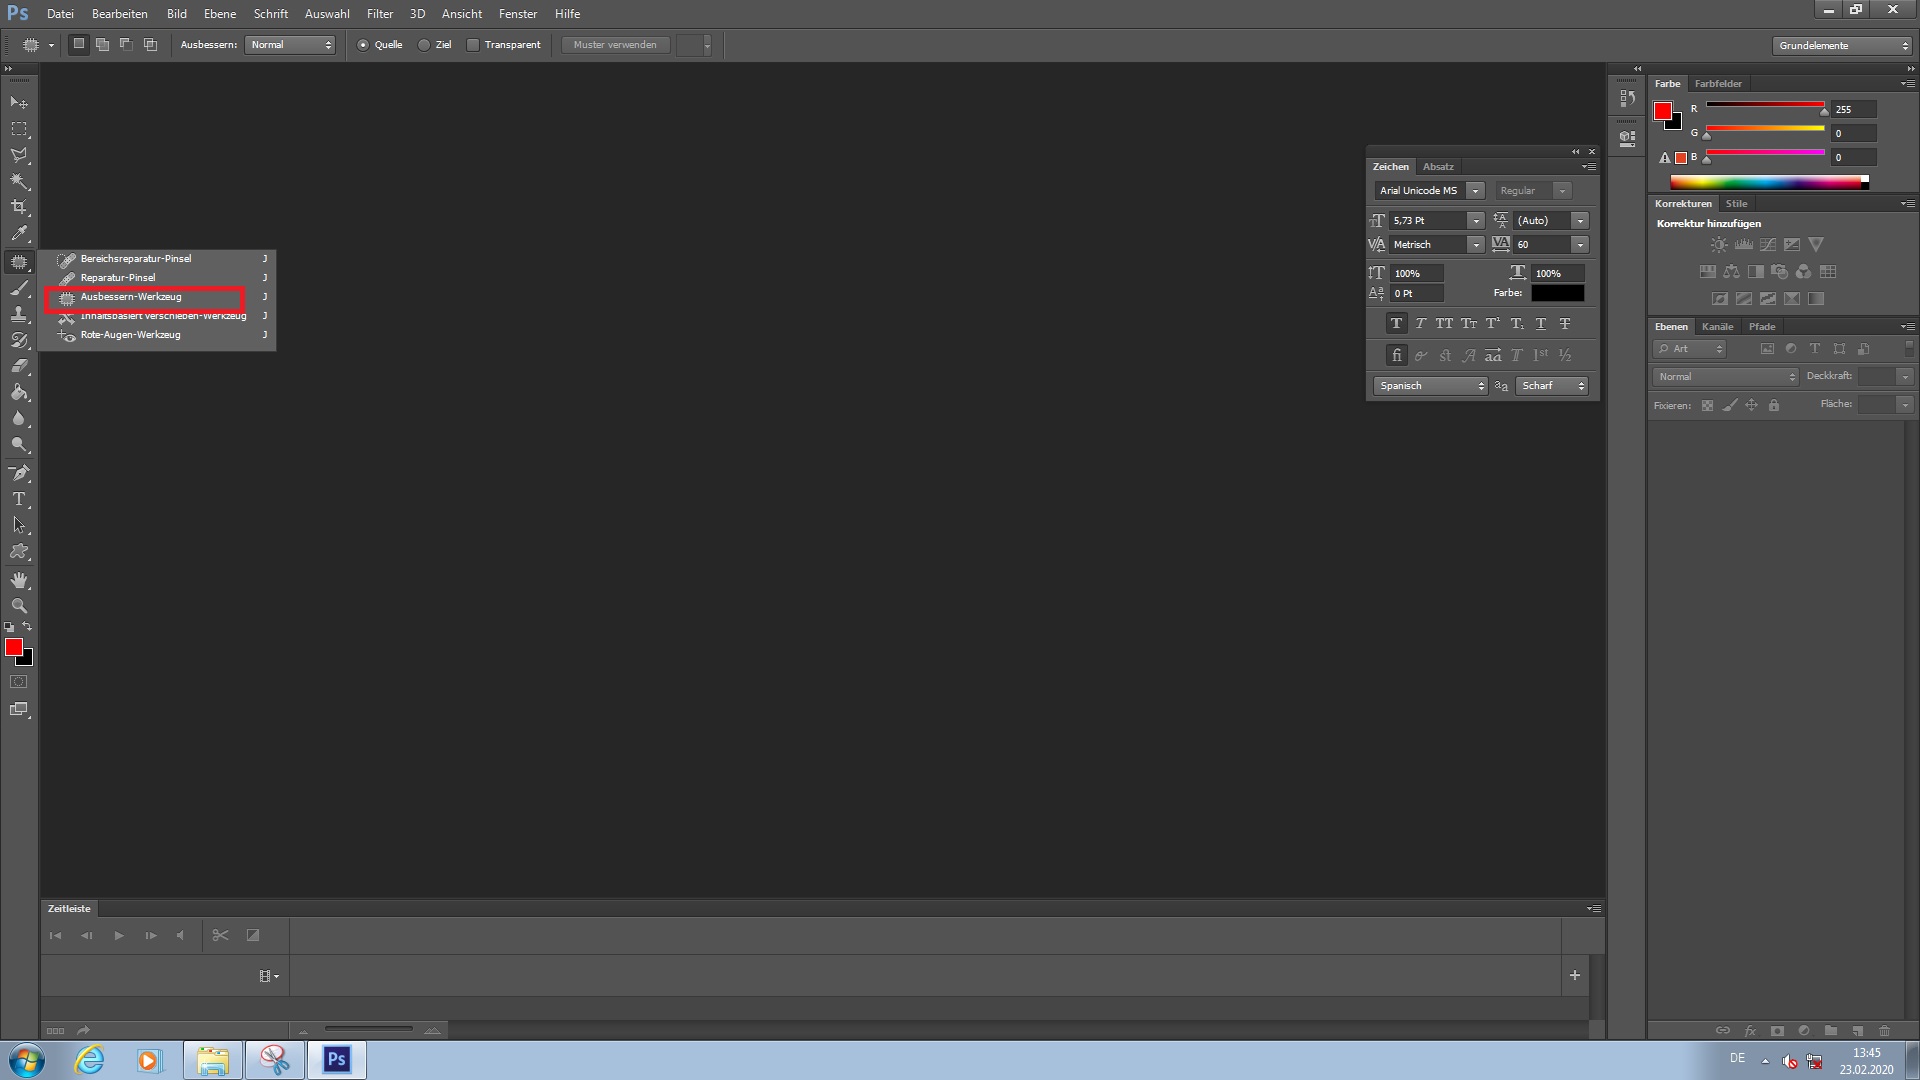Select the Ziel radio button
The width and height of the screenshot is (1920, 1080).
(x=423, y=44)
